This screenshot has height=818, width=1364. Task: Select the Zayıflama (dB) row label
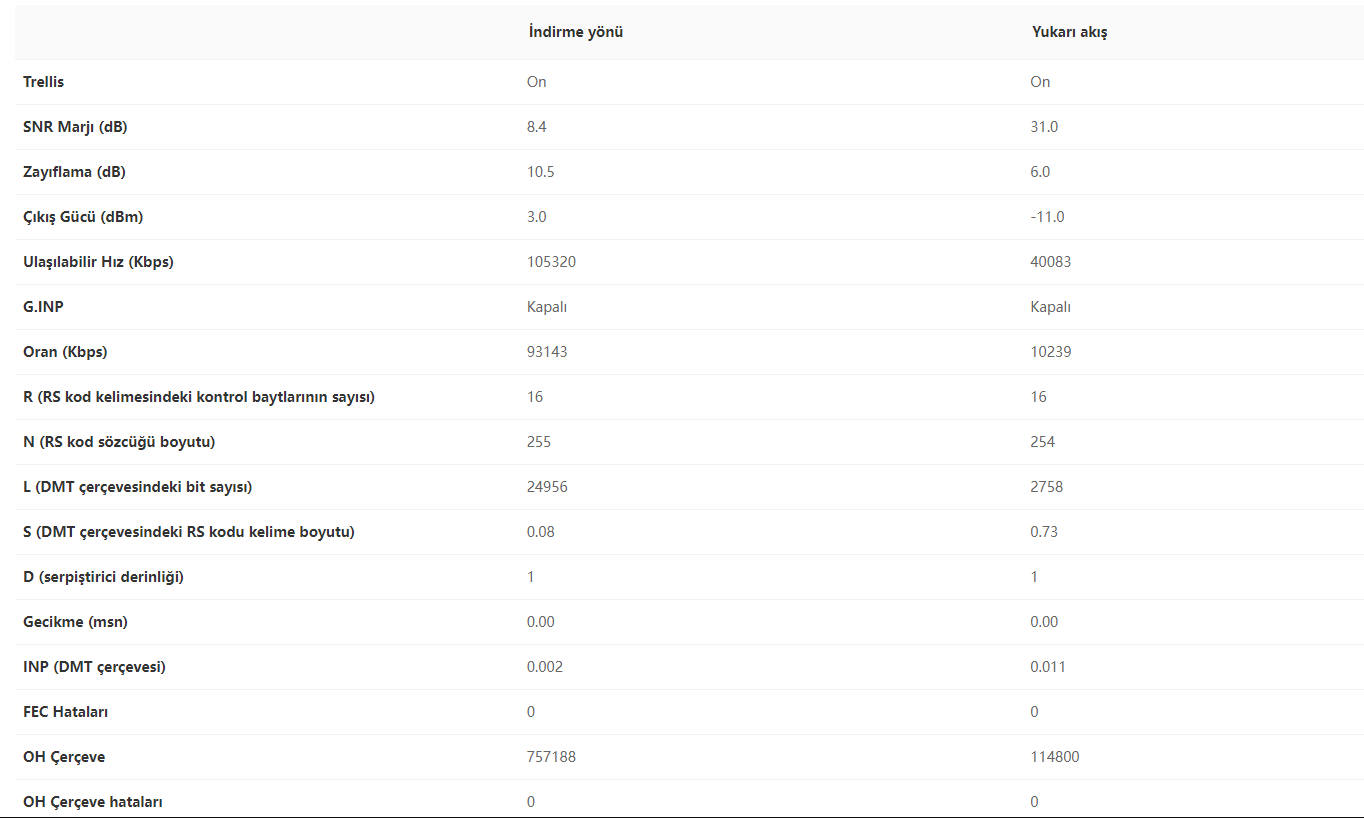click(74, 172)
